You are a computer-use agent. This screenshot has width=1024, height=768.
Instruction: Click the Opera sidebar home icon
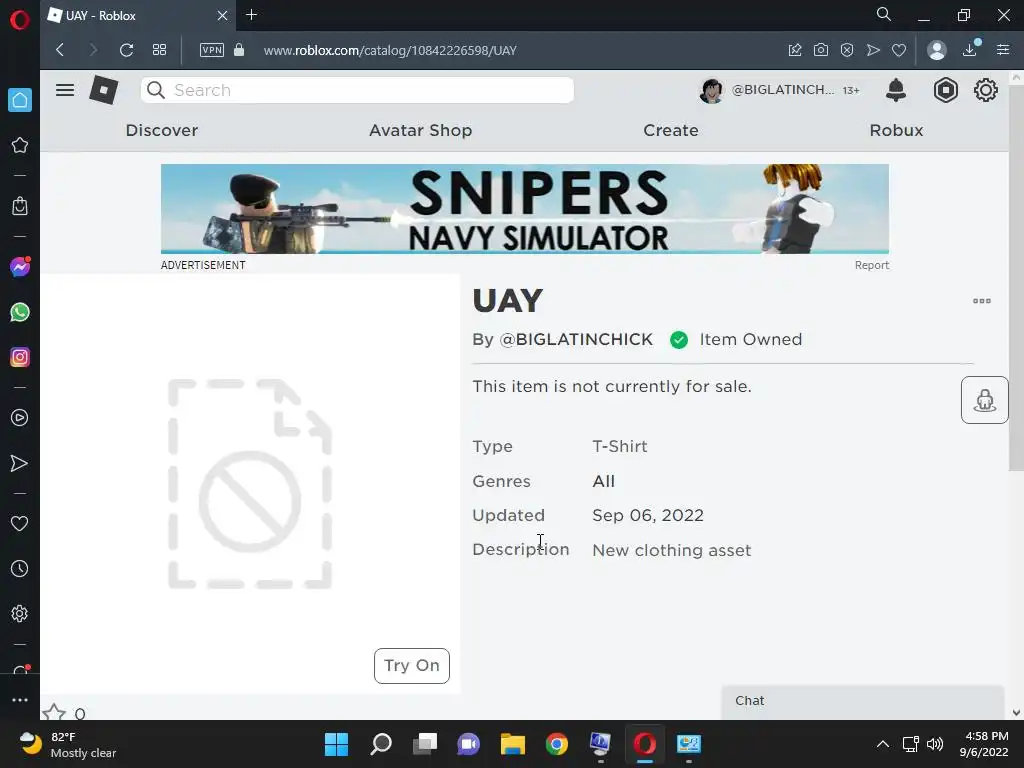(x=20, y=100)
